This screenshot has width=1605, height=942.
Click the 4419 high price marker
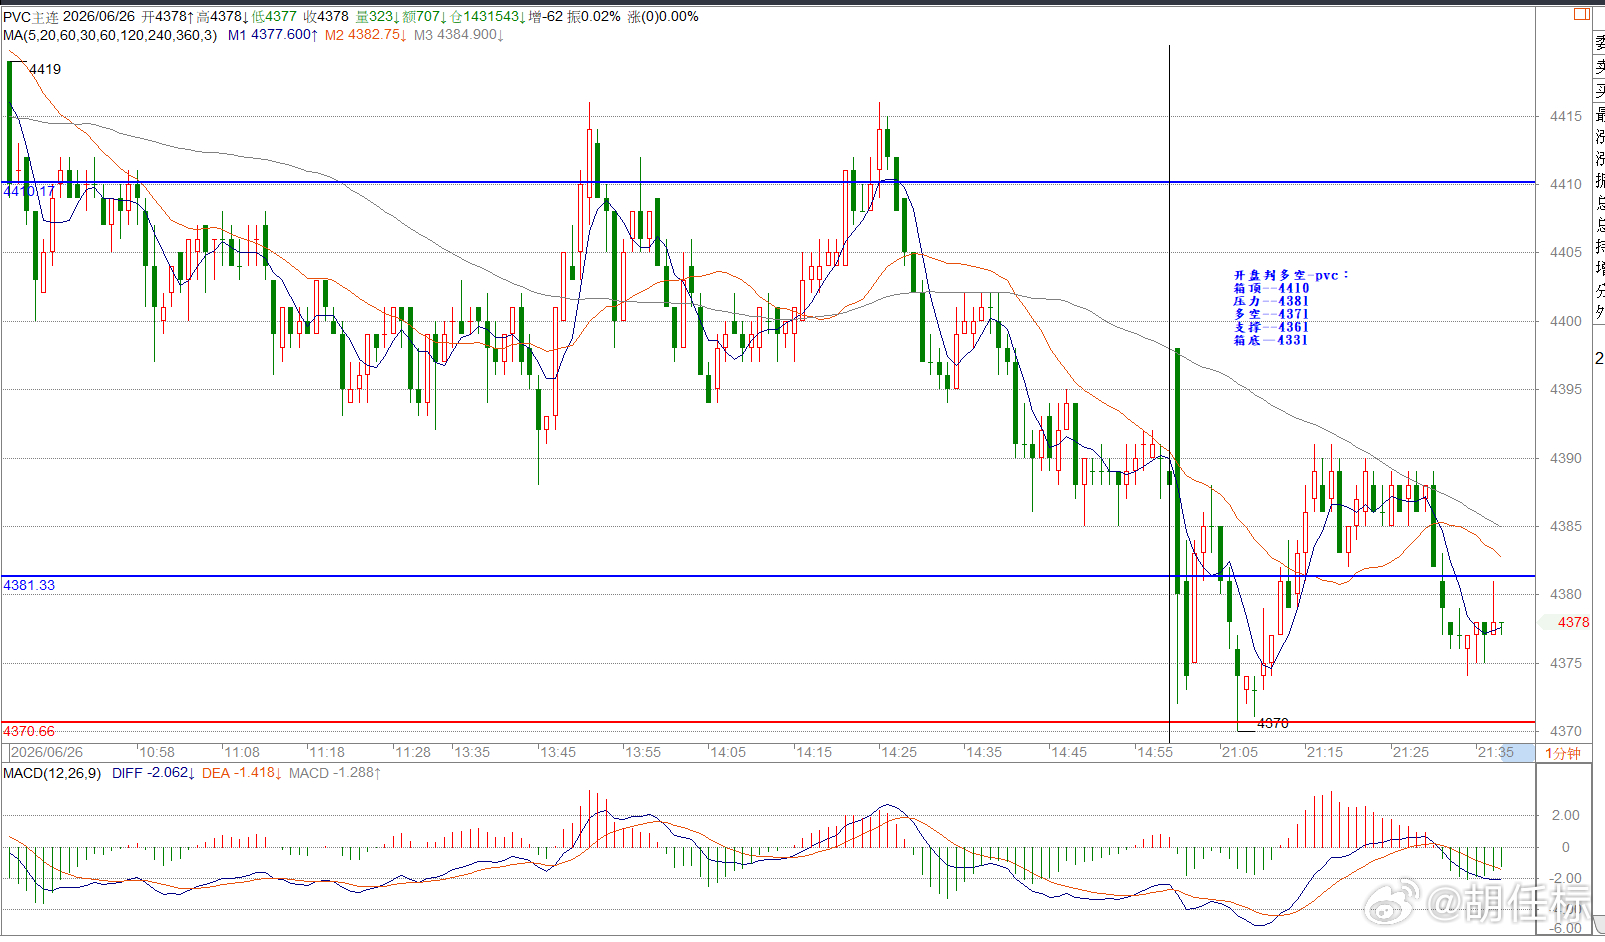45,69
